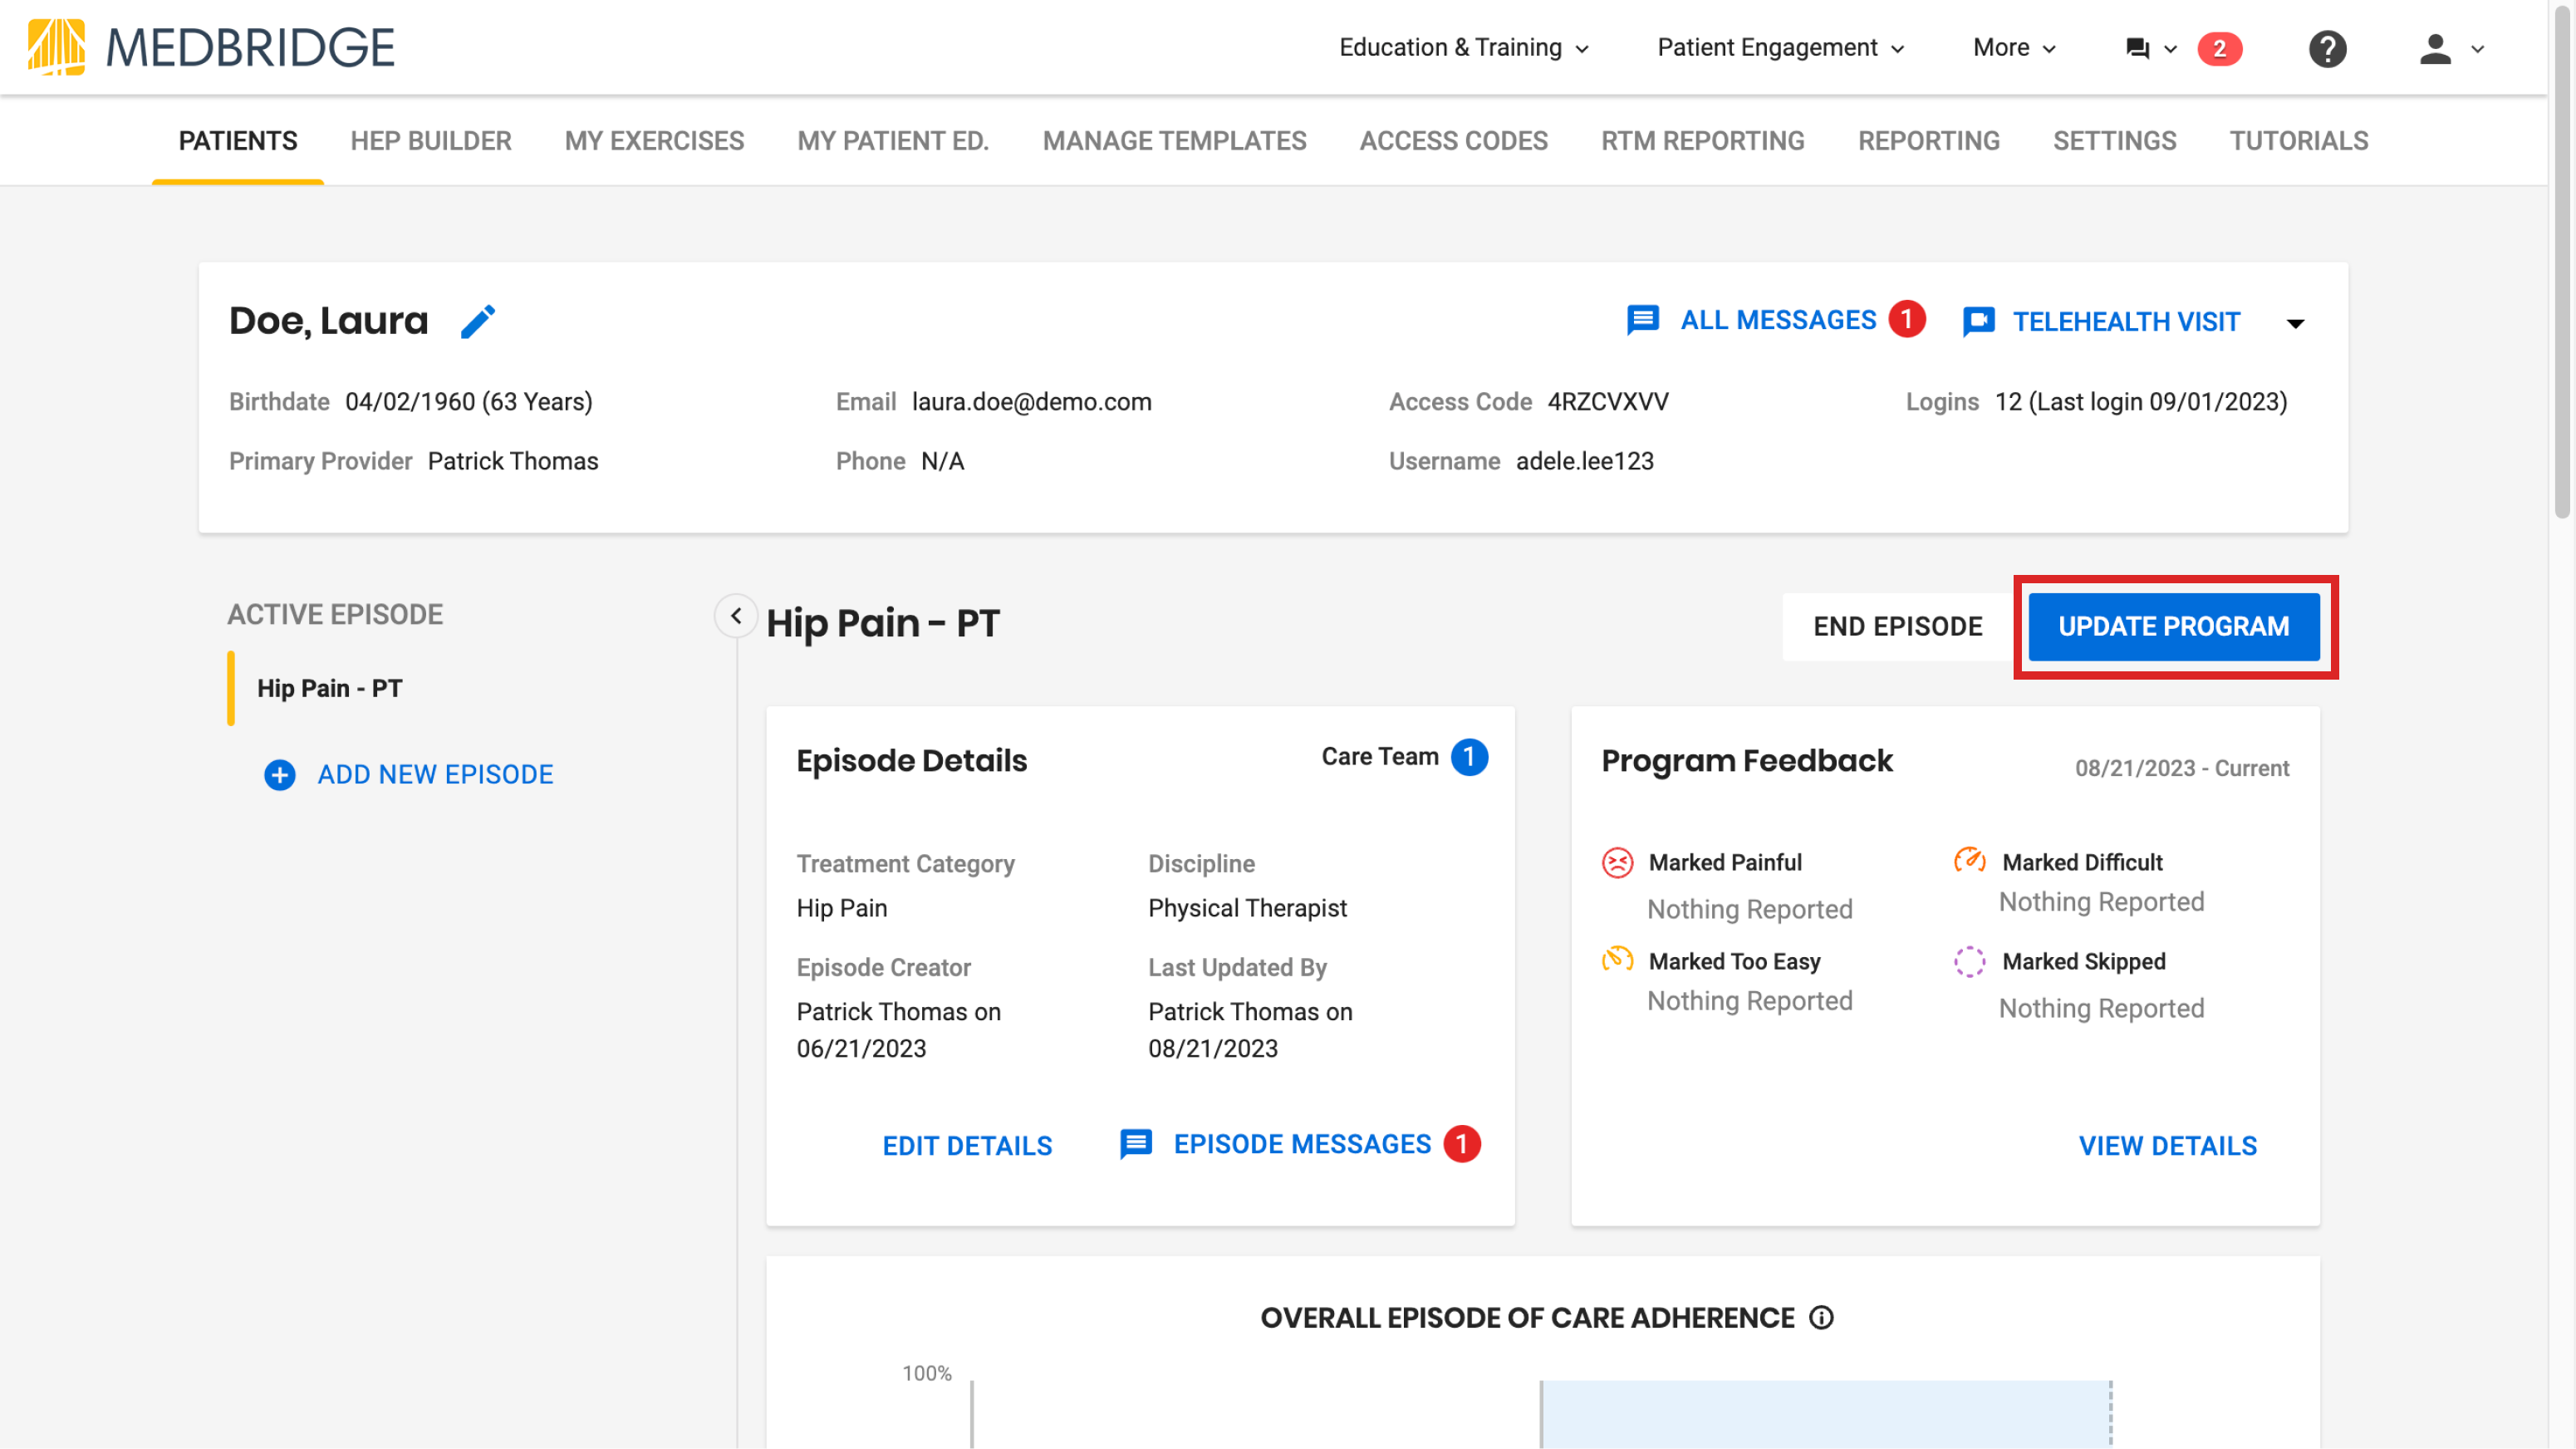
Task: Expand the Telehealth Visit dropdown arrow
Action: click(2295, 322)
